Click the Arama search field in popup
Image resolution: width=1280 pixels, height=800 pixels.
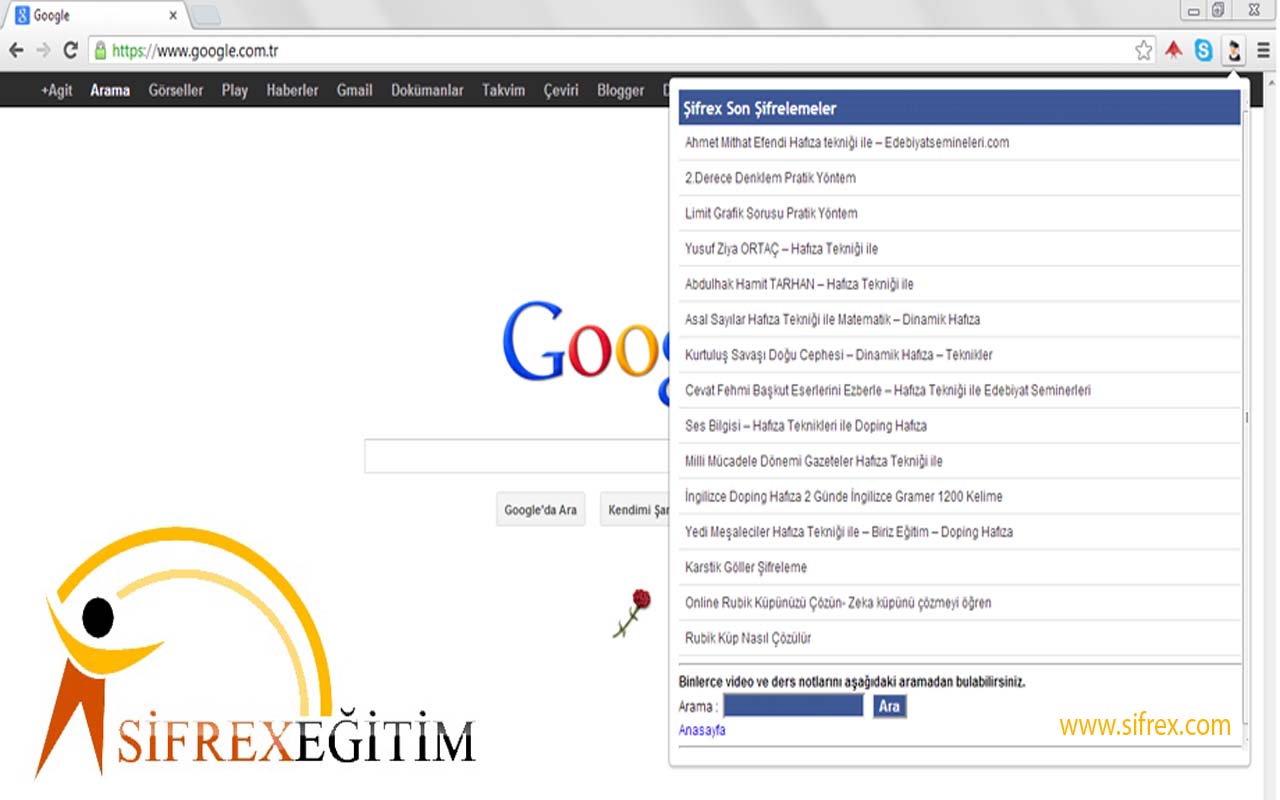pyautogui.click(x=793, y=706)
